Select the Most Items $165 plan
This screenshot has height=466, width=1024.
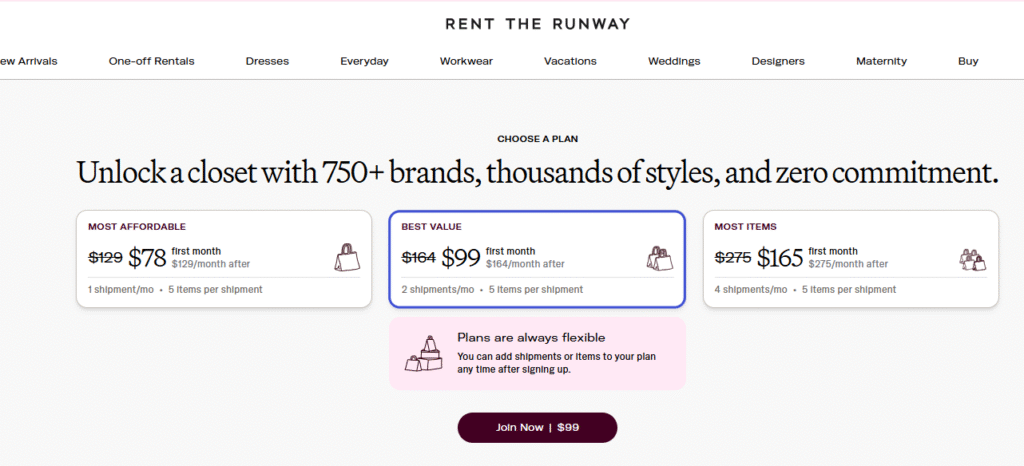point(850,259)
